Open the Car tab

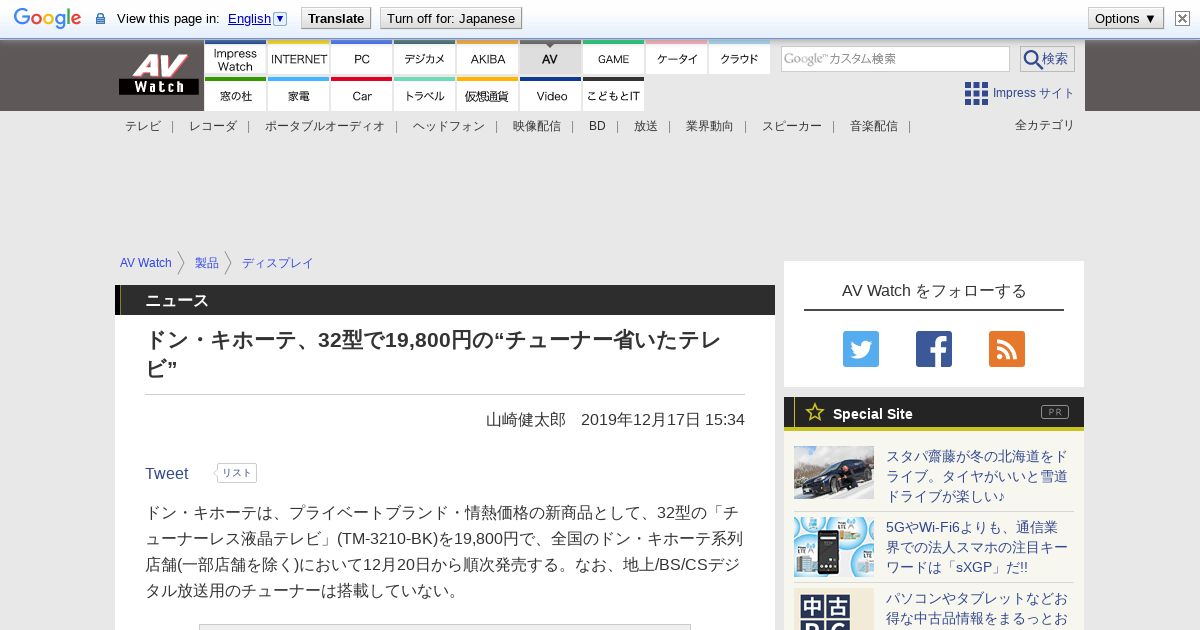(x=362, y=95)
